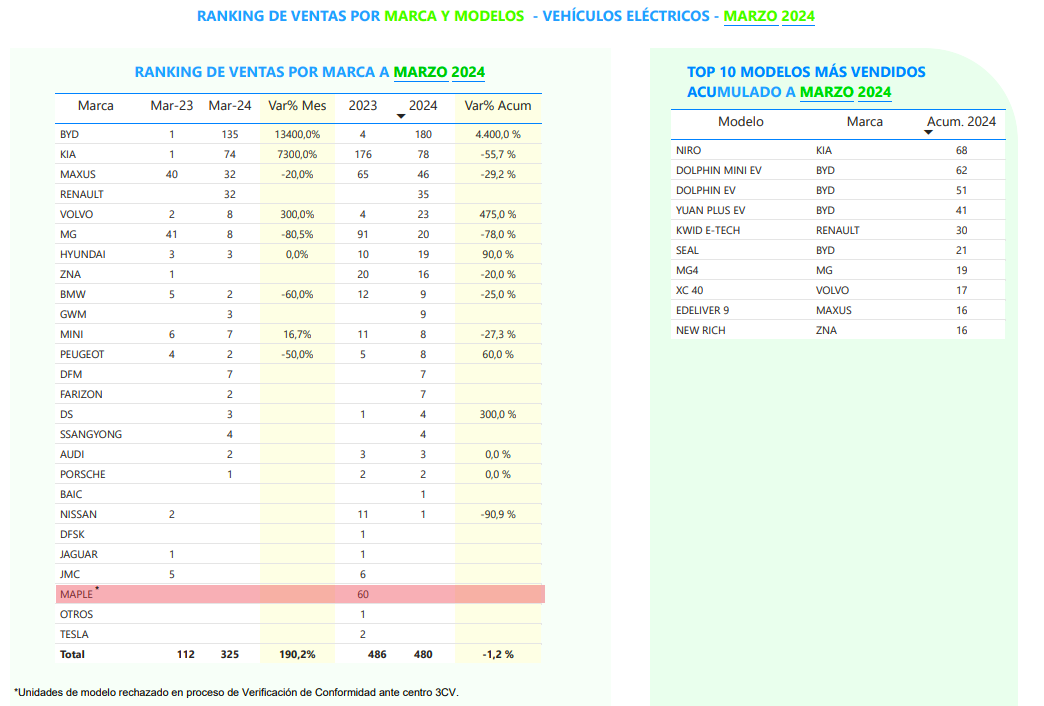Click the 2023 column header
This screenshot has width=1044, height=706.
point(363,105)
